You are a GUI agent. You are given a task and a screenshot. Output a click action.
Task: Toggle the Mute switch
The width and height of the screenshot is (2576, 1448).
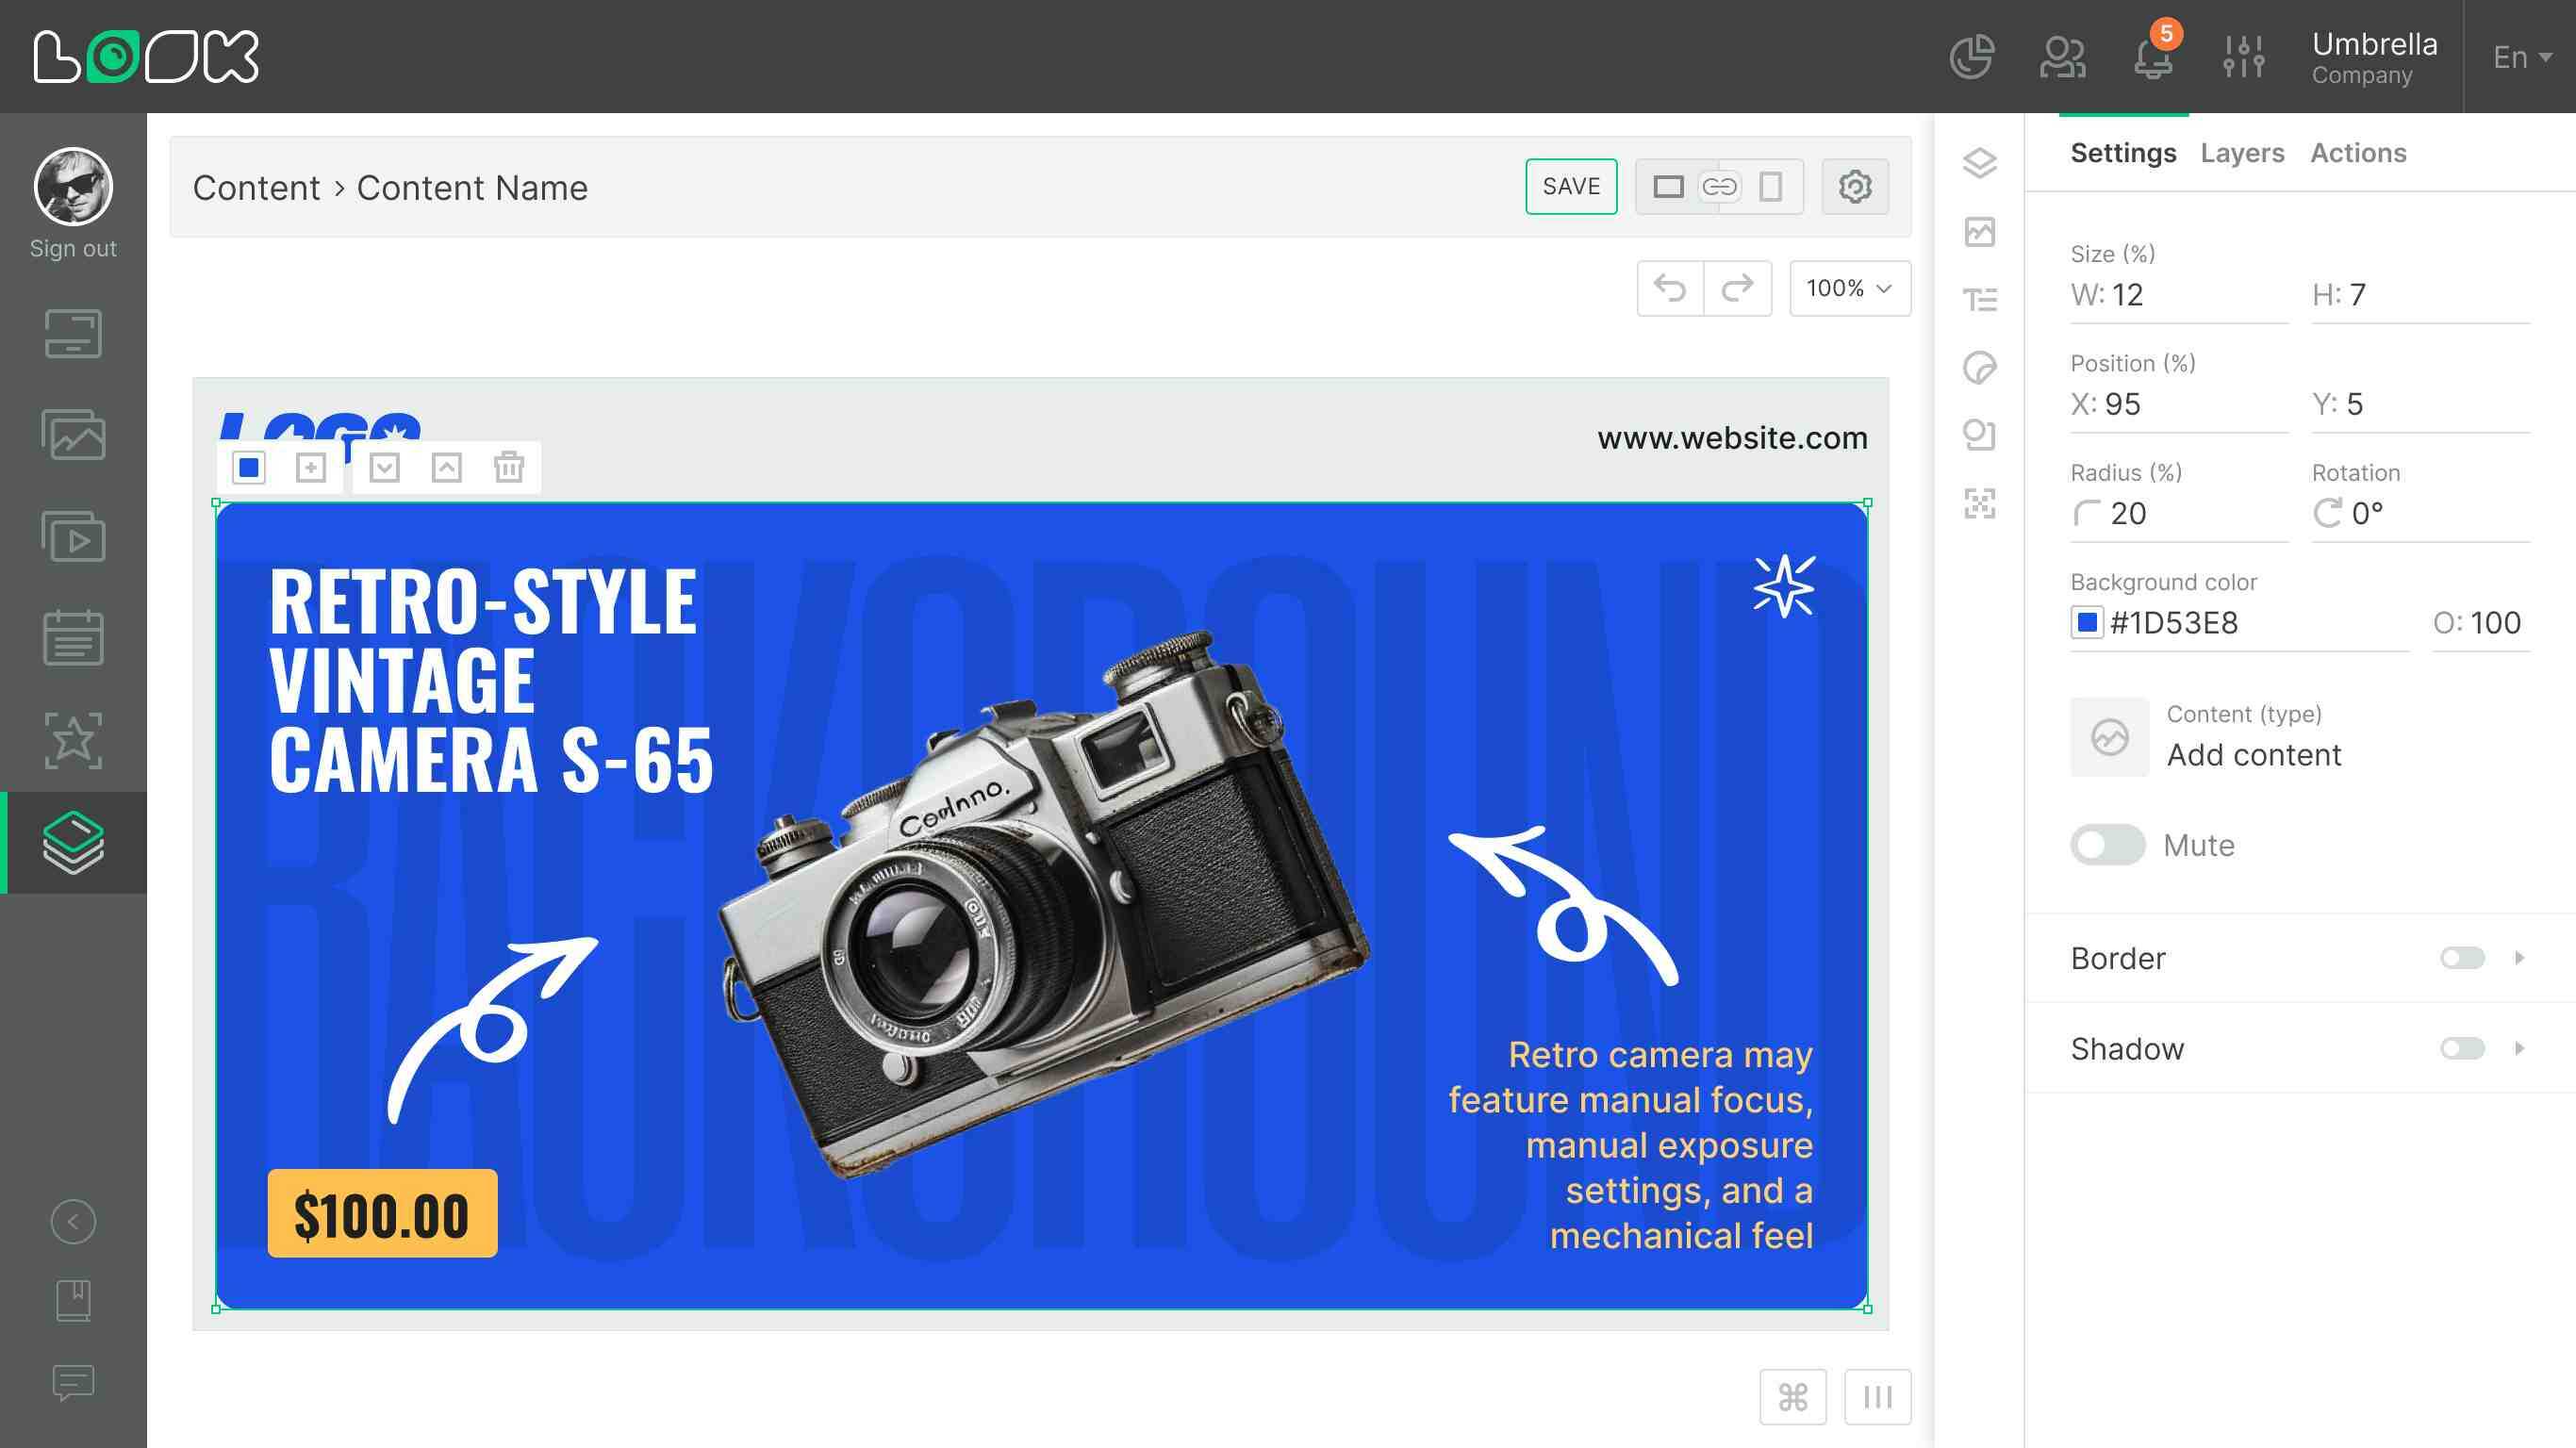coord(2107,845)
